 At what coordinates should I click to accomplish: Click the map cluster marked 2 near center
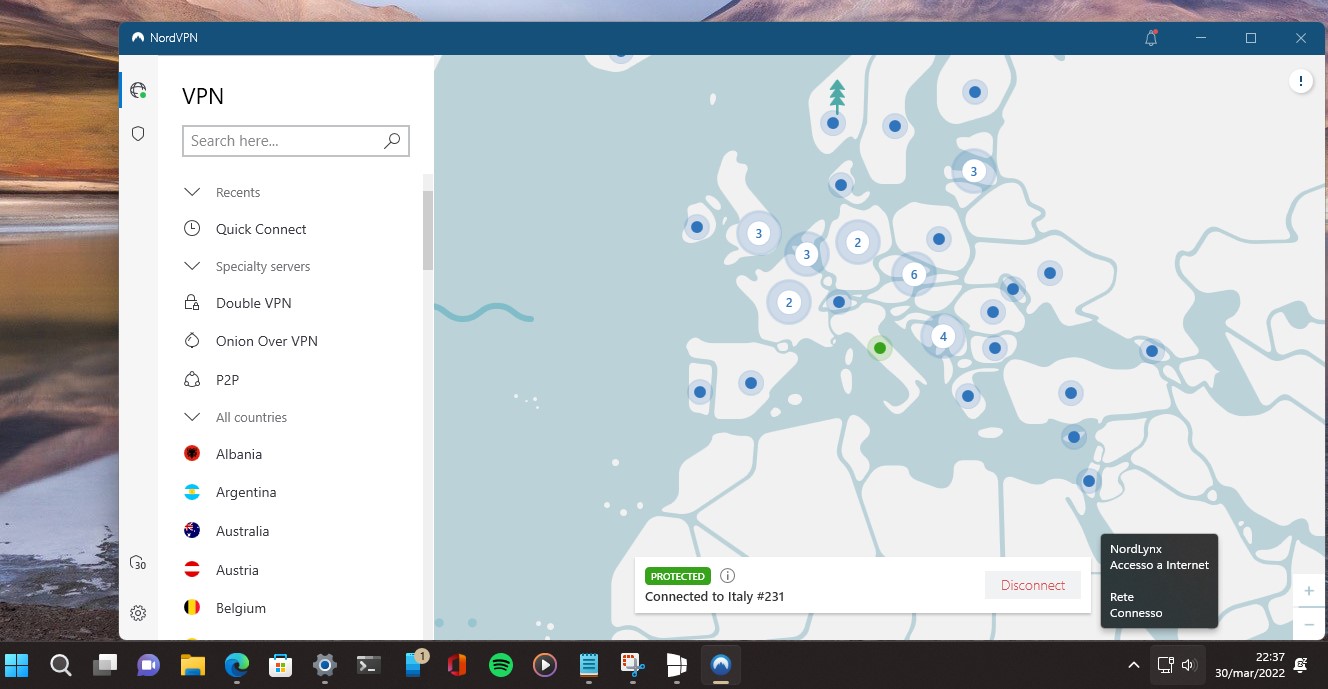coord(857,242)
